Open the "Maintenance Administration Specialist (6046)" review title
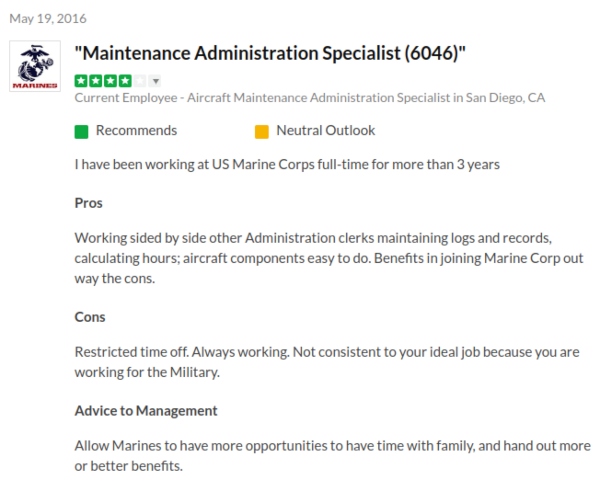Image resolution: width=600 pixels, height=491 pixels. tap(272, 53)
